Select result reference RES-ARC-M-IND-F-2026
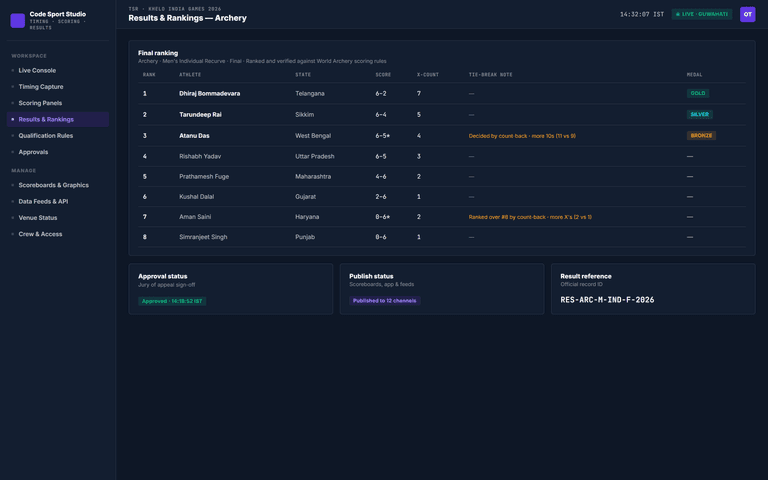Image resolution: width=768 pixels, height=480 pixels. click(607, 300)
